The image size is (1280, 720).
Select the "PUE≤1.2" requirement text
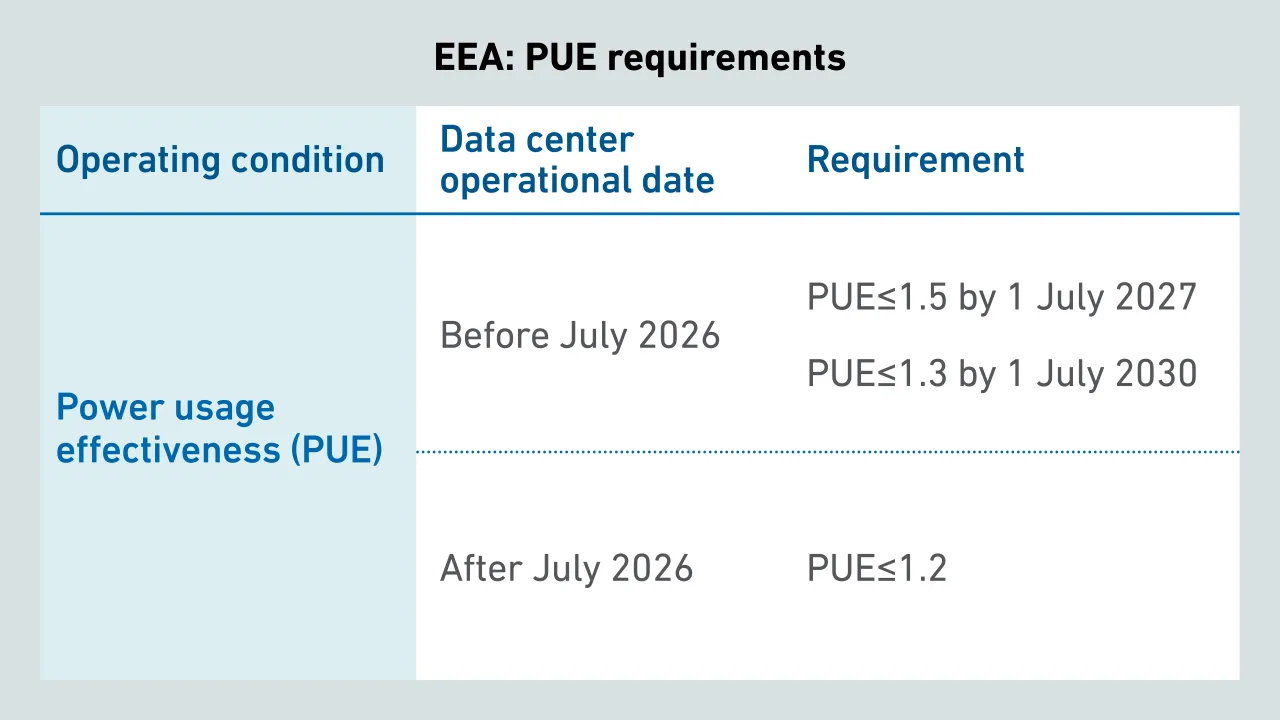[x=876, y=568]
